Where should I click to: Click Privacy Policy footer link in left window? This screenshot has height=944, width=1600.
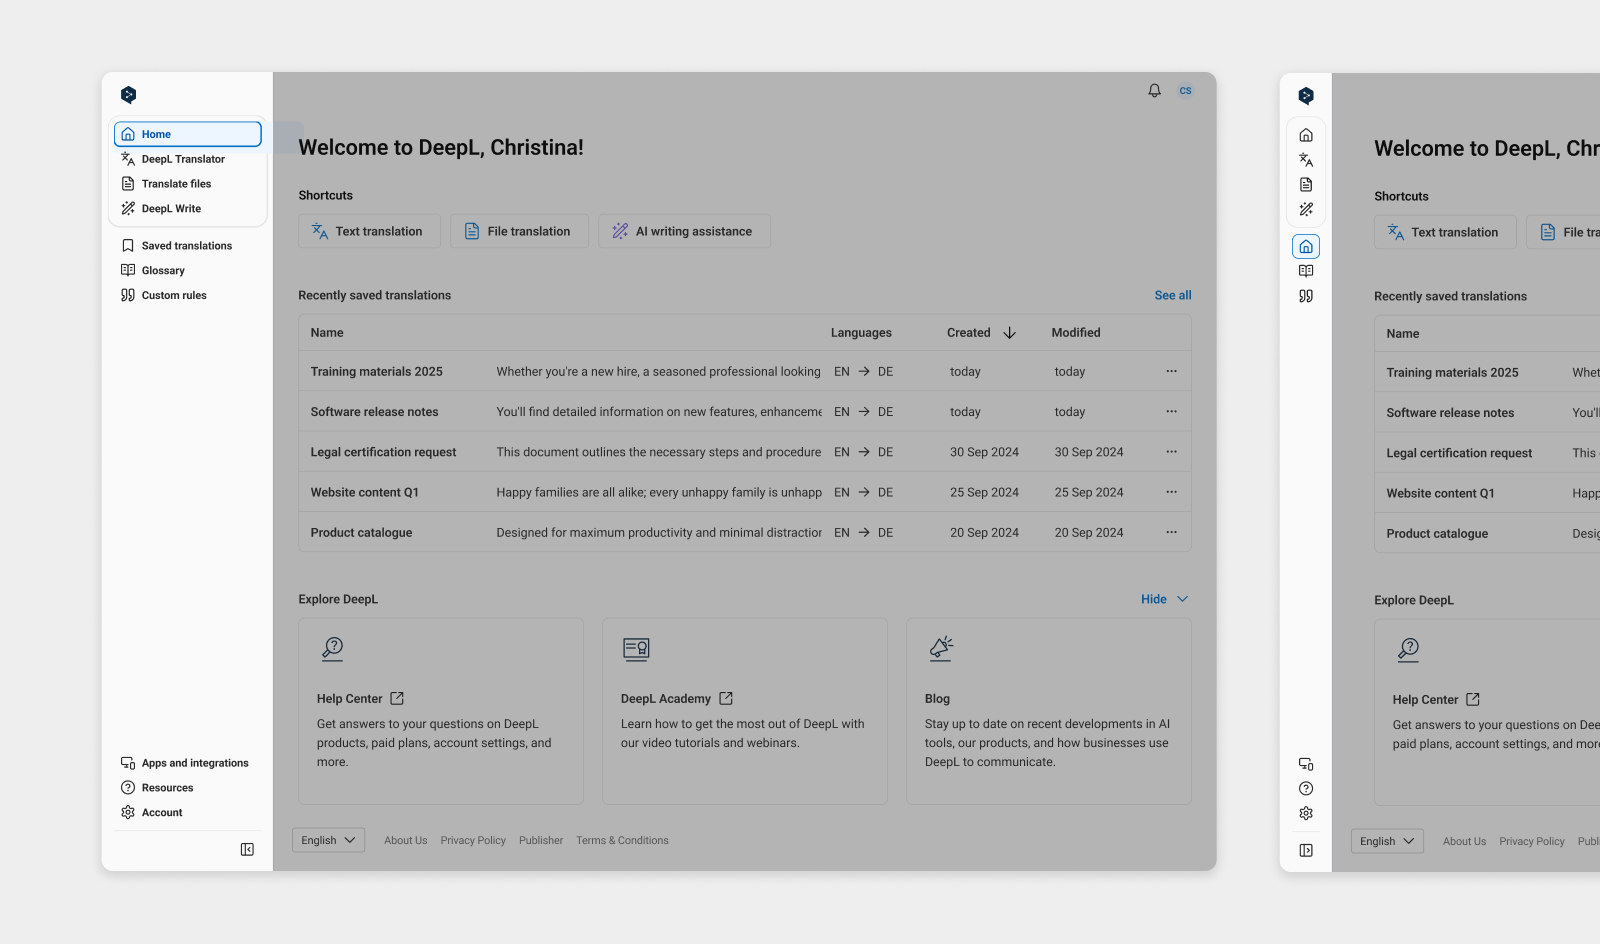pyautogui.click(x=473, y=841)
